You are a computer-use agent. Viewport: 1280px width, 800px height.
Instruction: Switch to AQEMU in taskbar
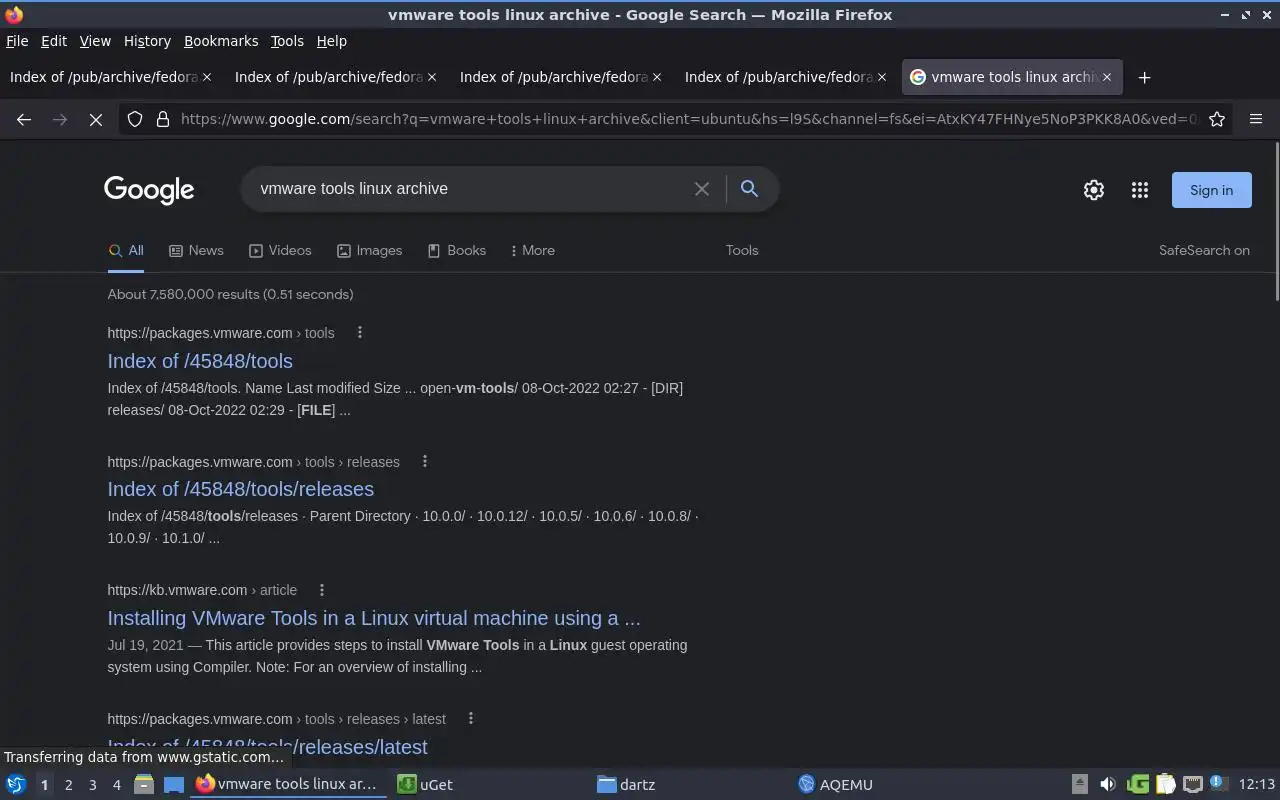[892, 785]
